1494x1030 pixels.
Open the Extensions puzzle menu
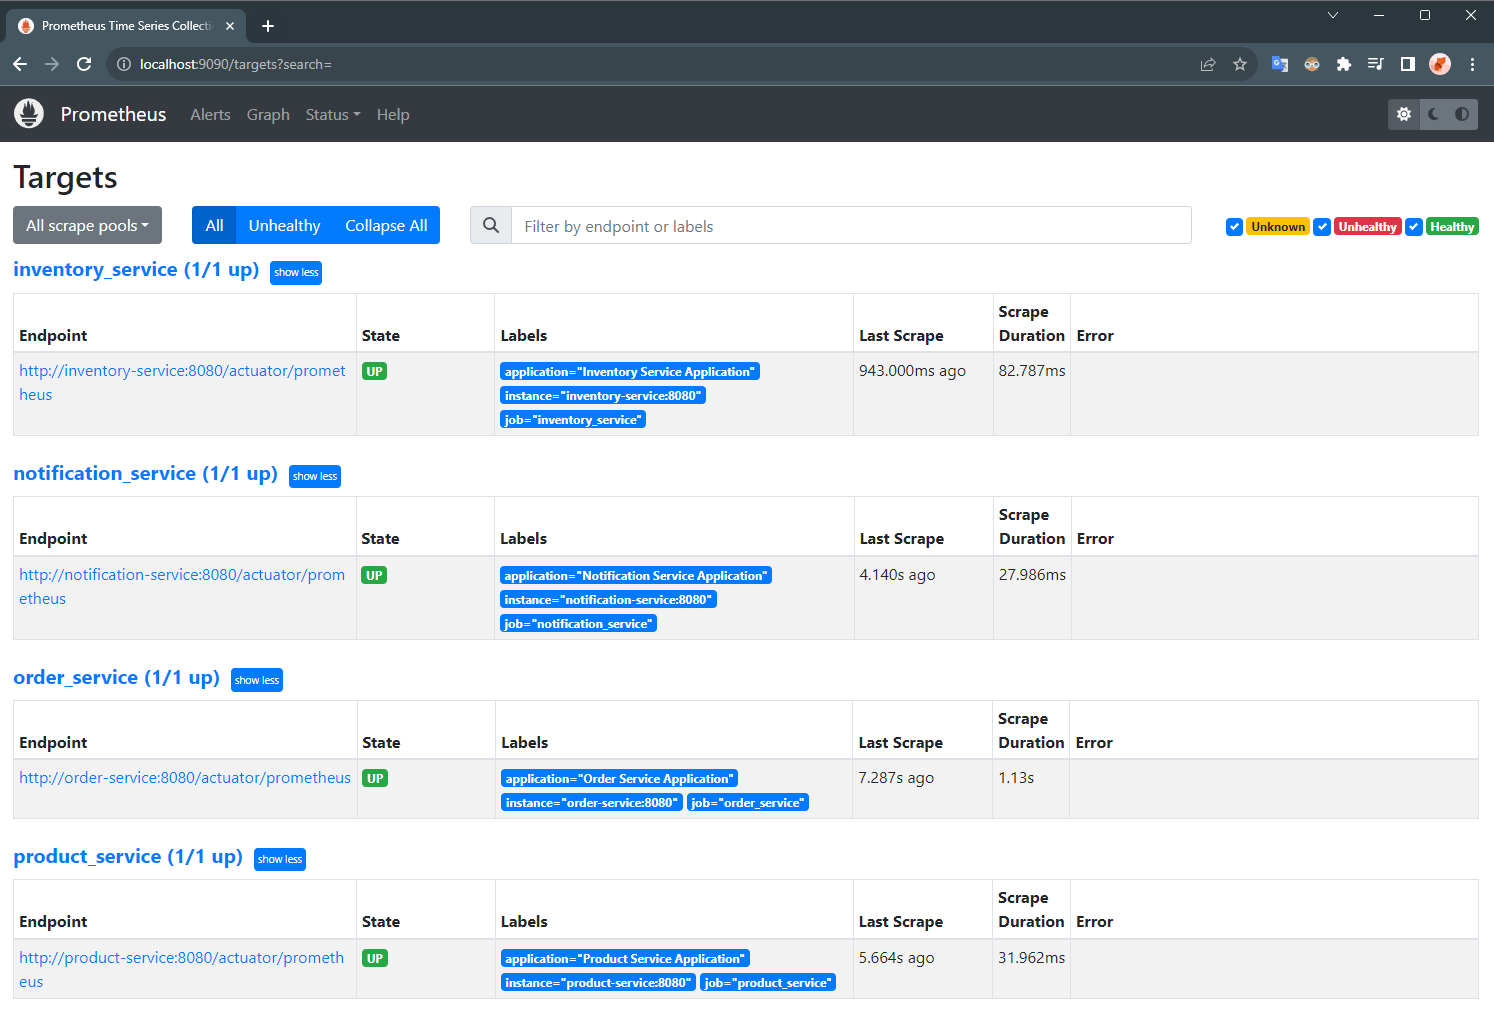pyautogui.click(x=1344, y=64)
